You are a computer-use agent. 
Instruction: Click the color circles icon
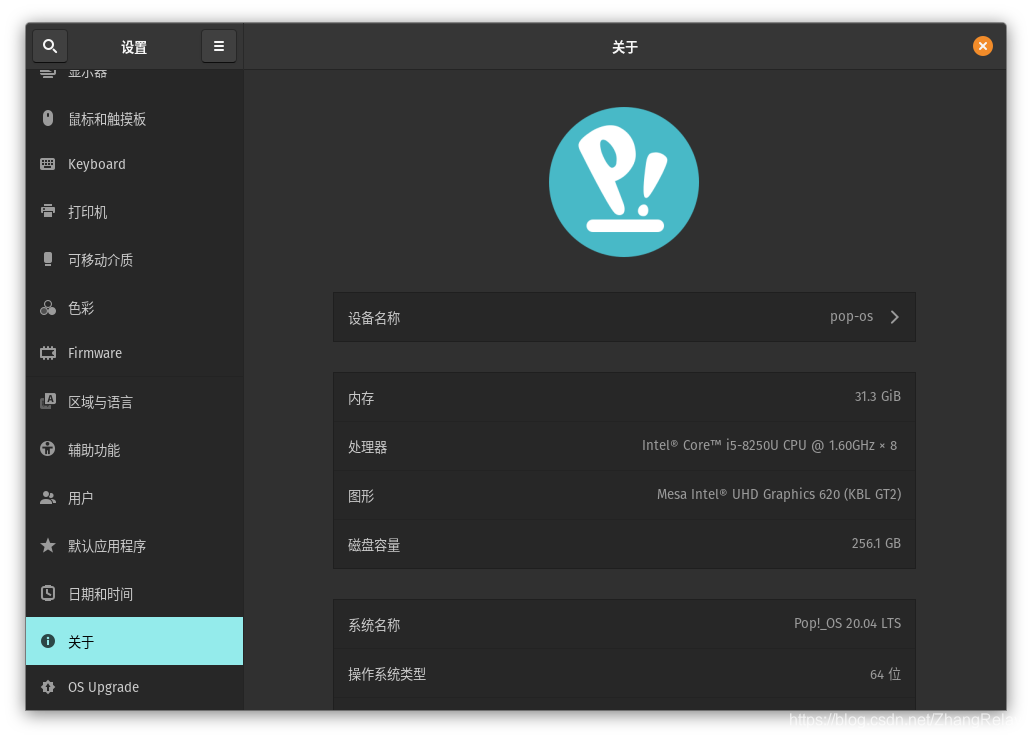[48, 307]
